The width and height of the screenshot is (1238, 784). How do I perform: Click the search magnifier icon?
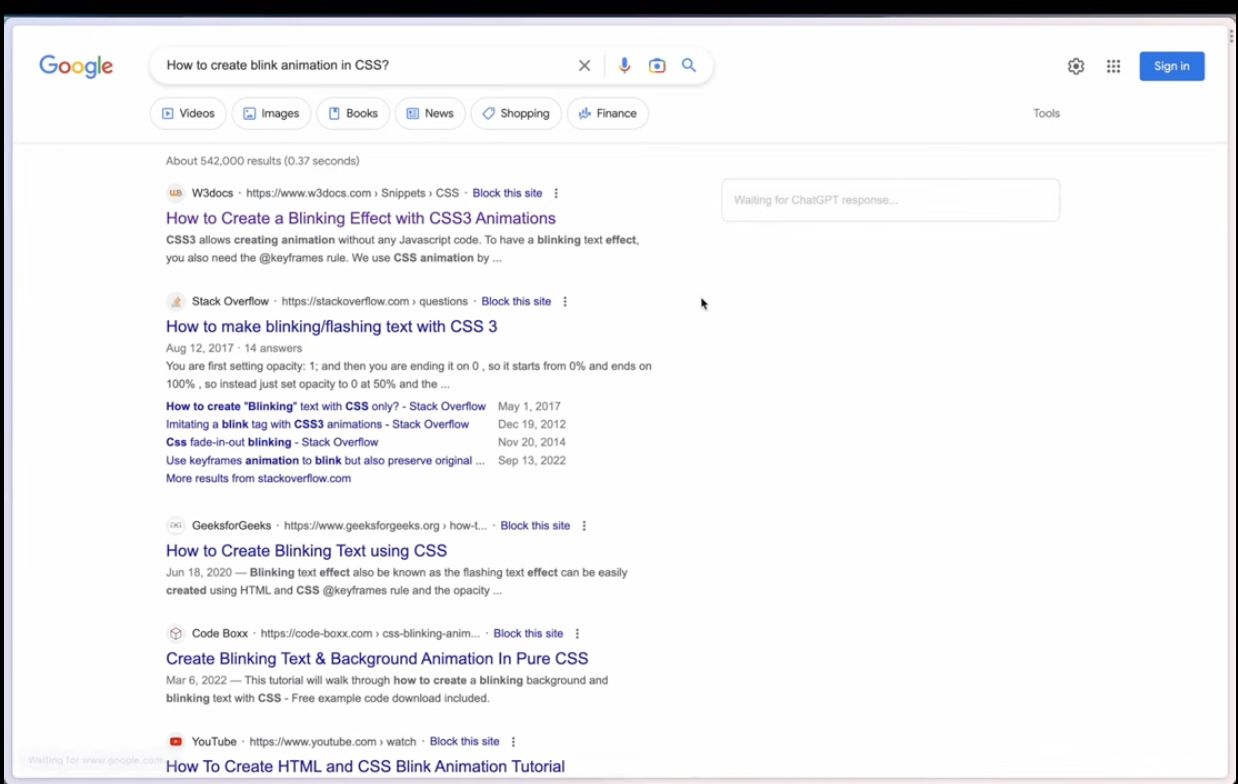tap(689, 65)
